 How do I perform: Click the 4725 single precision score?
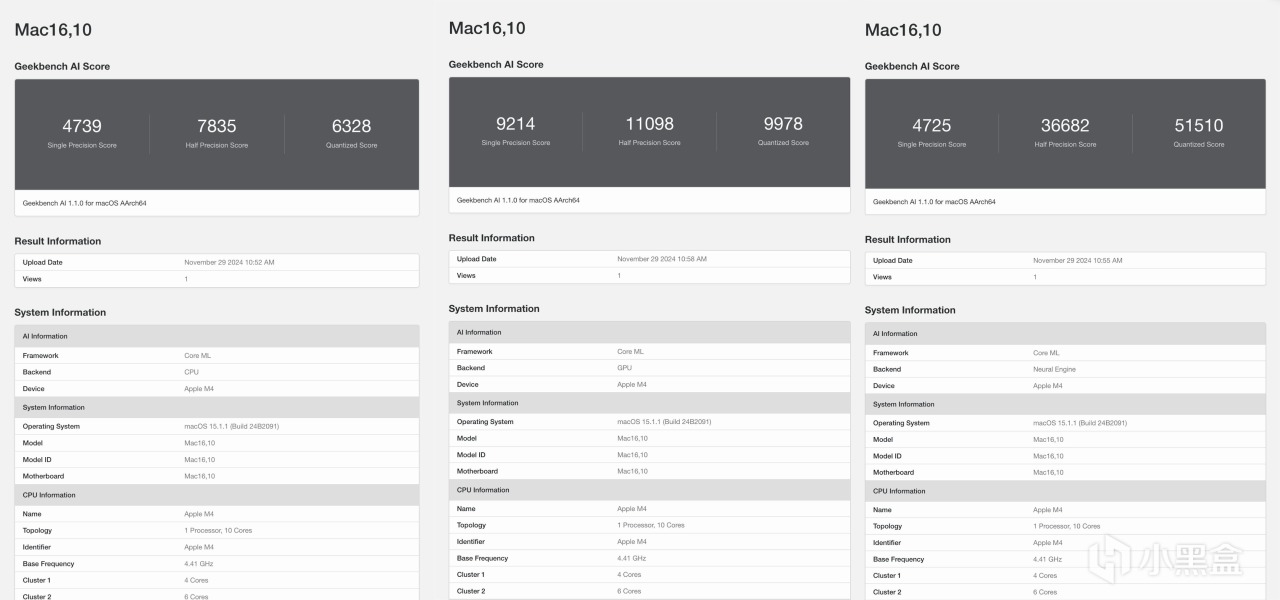coord(931,125)
